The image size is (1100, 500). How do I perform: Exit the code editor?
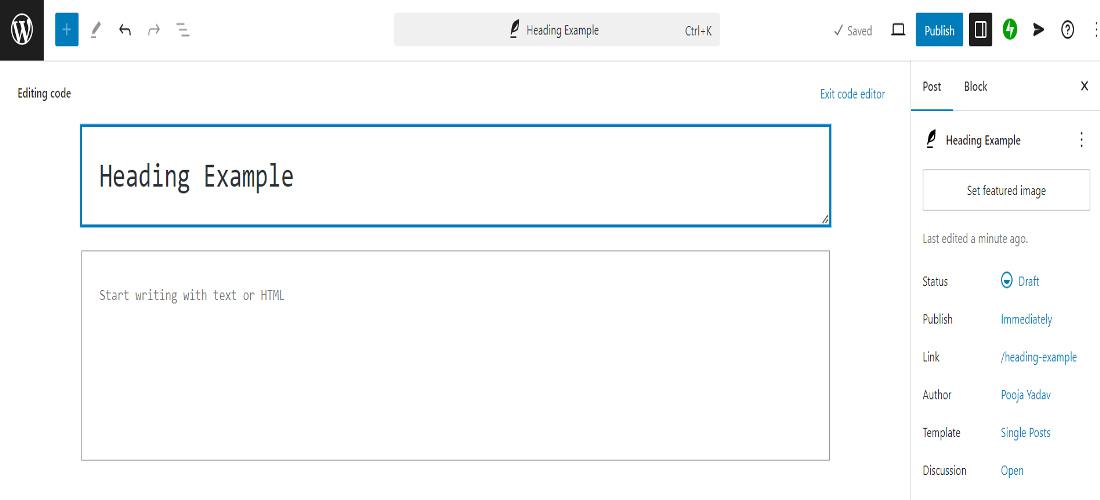pyautogui.click(x=852, y=94)
